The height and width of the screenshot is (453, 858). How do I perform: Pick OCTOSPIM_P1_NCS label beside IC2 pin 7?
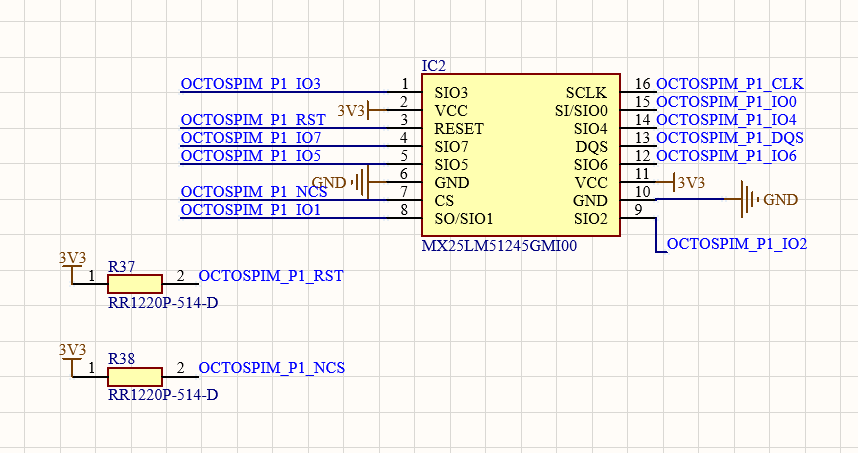coord(254,192)
